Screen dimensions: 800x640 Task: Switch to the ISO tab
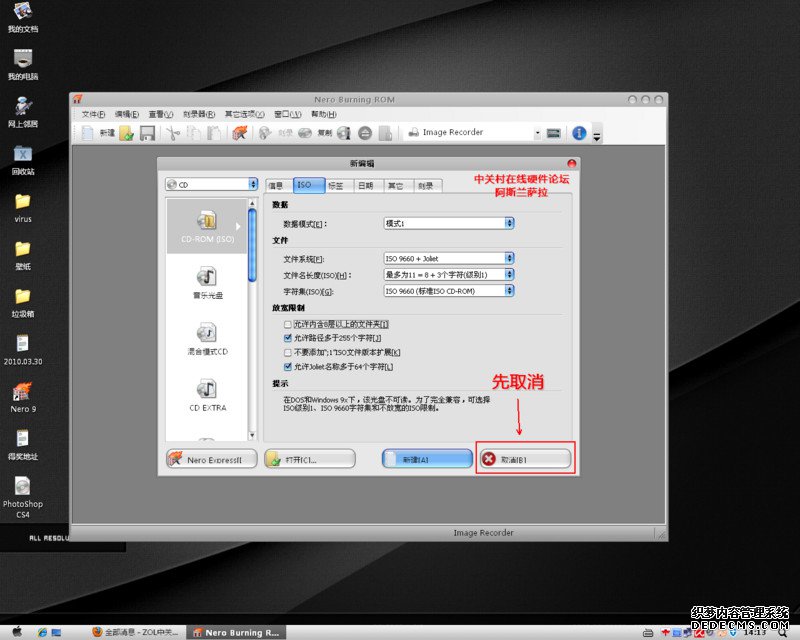[x=309, y=185]
